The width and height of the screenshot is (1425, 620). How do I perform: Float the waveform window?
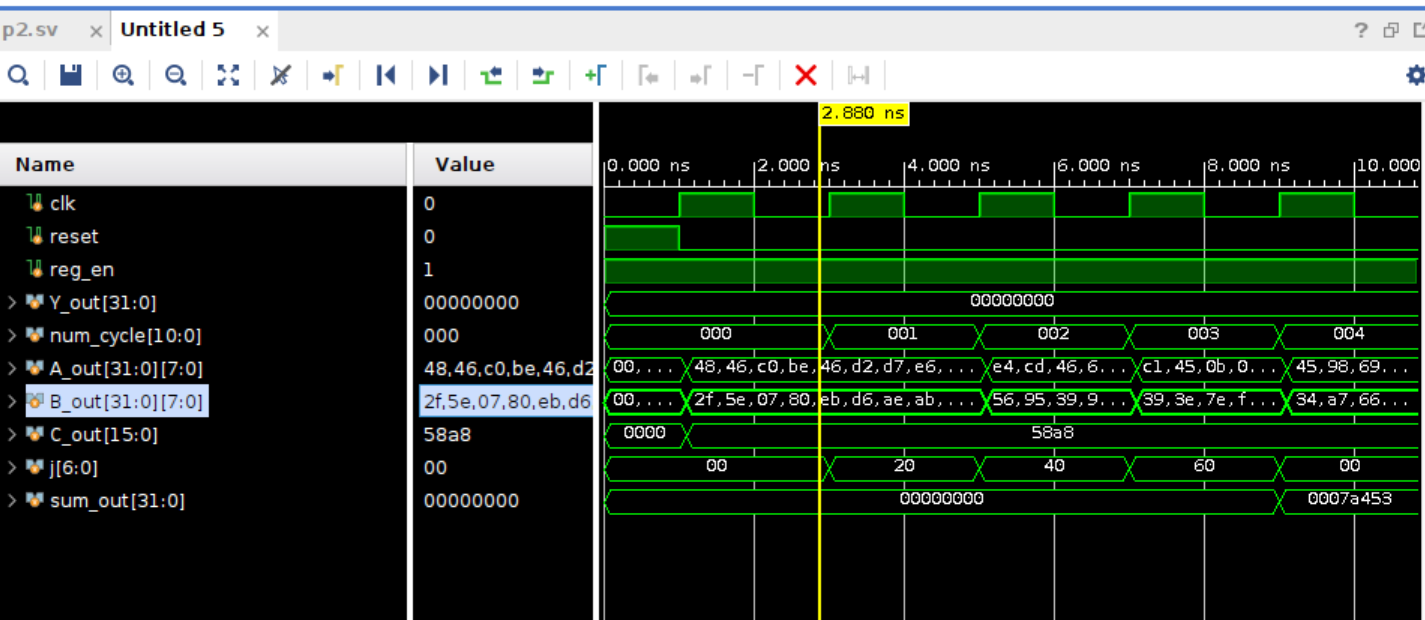1390,31
